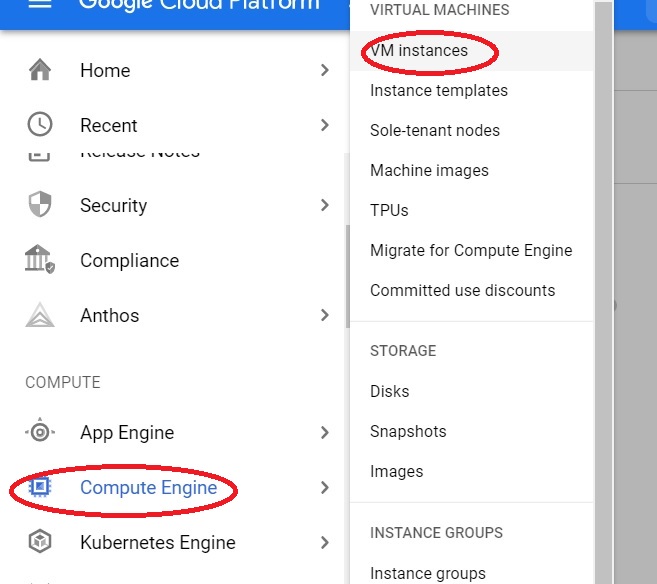Viewport: 657px width, 584px height.
Task: Click the Kubernetes Engine cube icon
Action: click(x=40, y=541)
